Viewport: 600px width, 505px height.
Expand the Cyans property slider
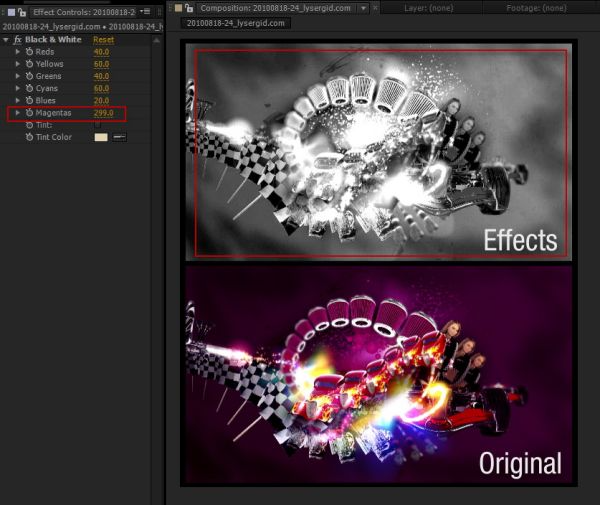coord(18,88)
